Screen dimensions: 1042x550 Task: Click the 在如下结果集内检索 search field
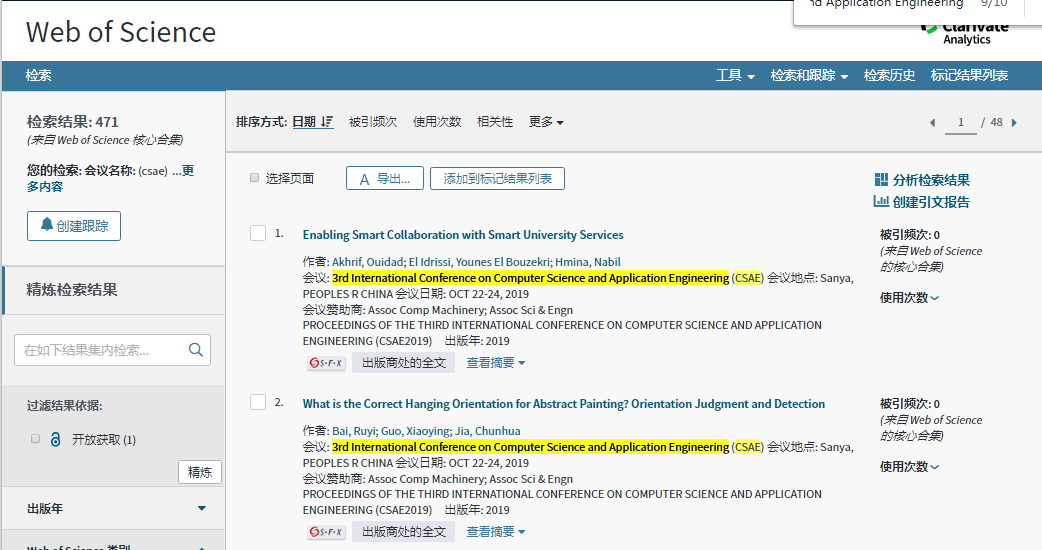pyautogui.click(x=100, y=350)
